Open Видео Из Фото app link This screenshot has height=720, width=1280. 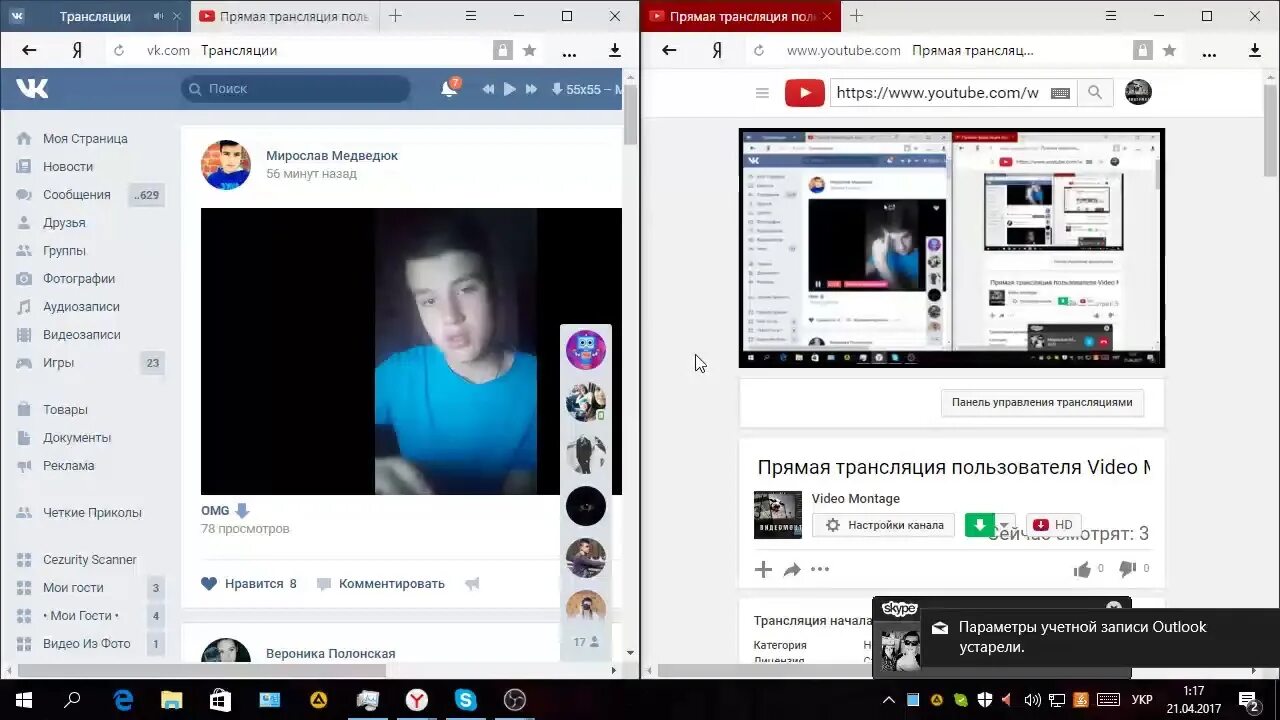[x=87, y=644]
